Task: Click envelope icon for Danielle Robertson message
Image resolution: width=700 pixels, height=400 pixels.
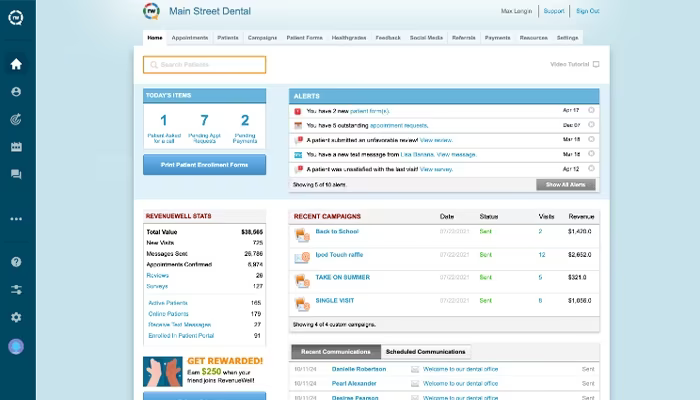Action: [x=415, y=369]
